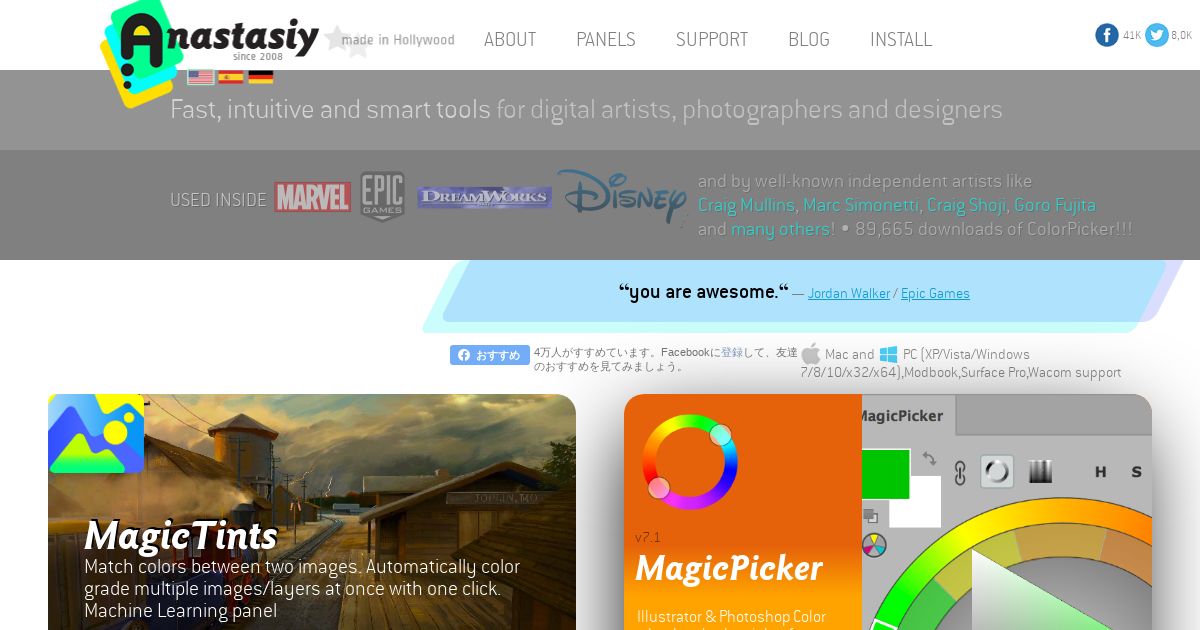Select the green foreground color swatch
Screen dimensions: 1200x630
click(885, 473)
